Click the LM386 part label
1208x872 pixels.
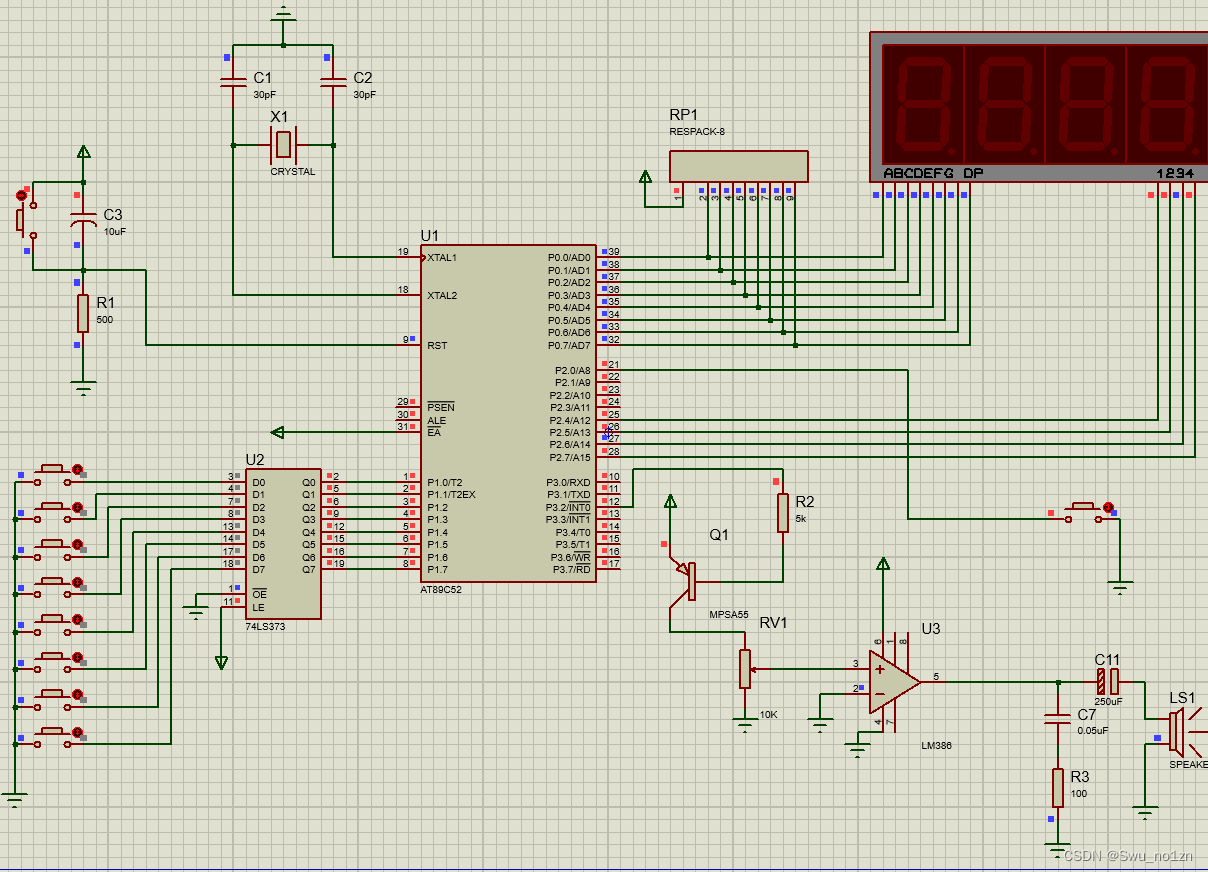point(937,746)
